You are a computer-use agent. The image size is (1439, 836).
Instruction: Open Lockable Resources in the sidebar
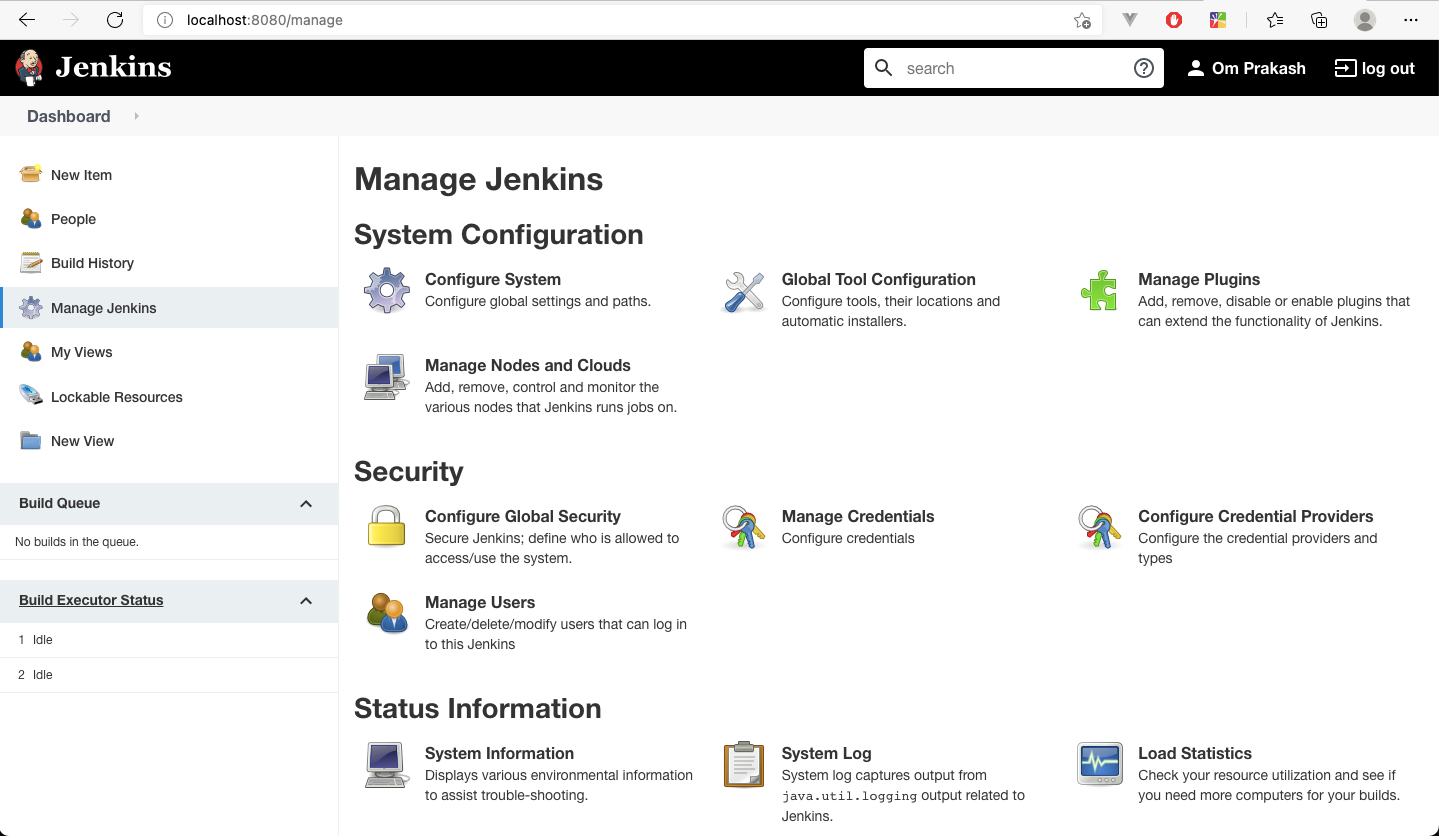pos(117,397)
